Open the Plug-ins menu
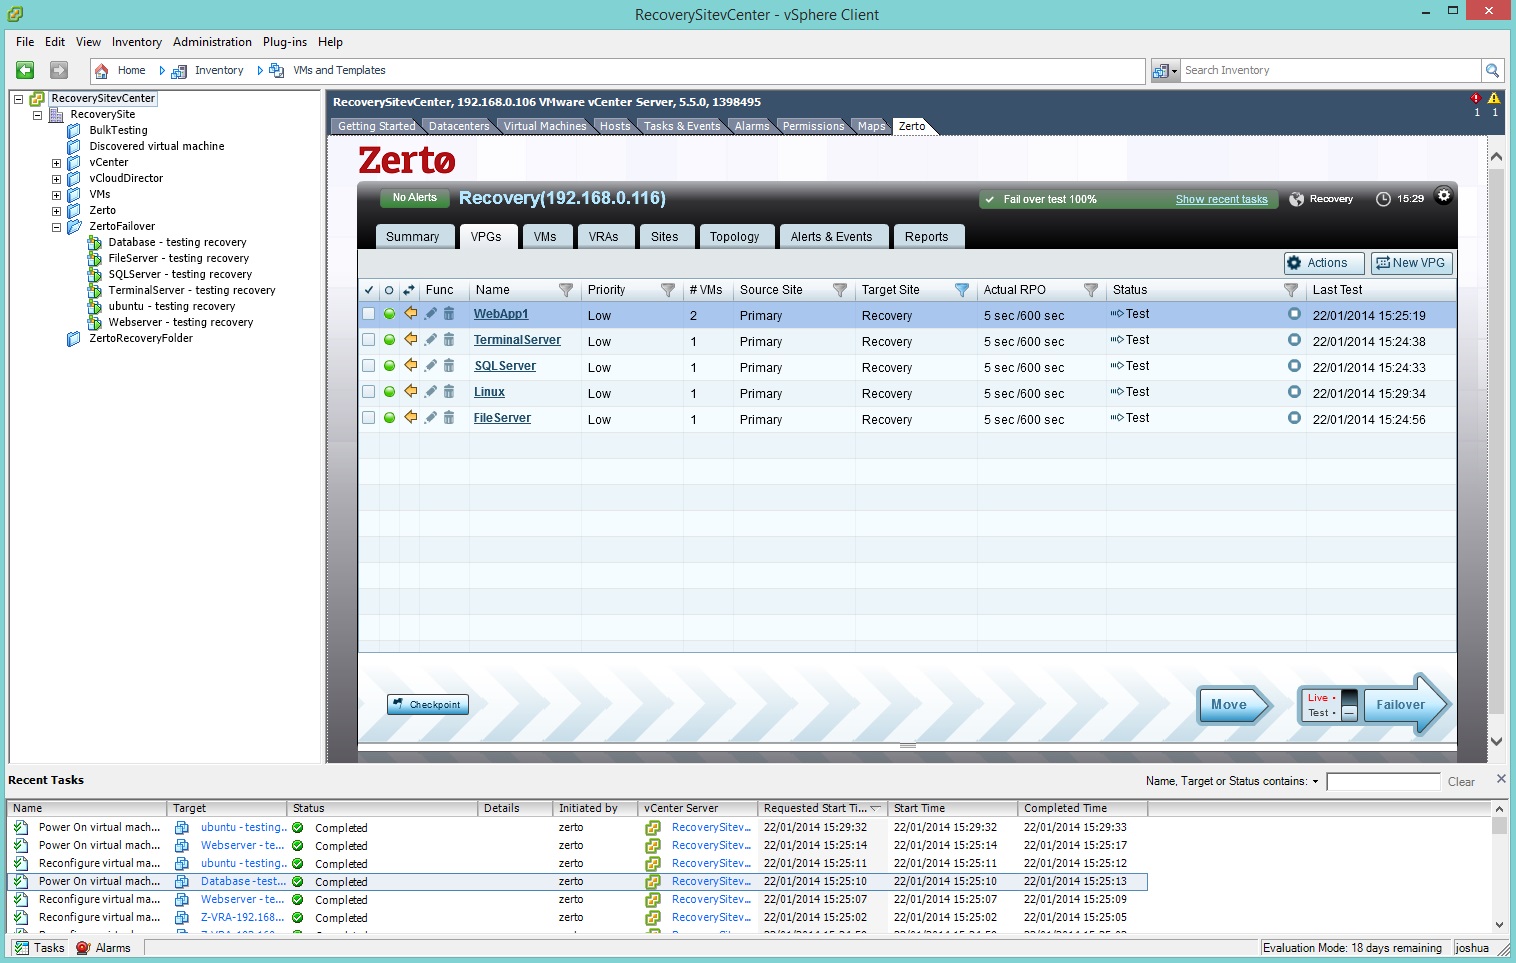The width and height of the screenshot is (1516, 963). click(x=284, y=42)
